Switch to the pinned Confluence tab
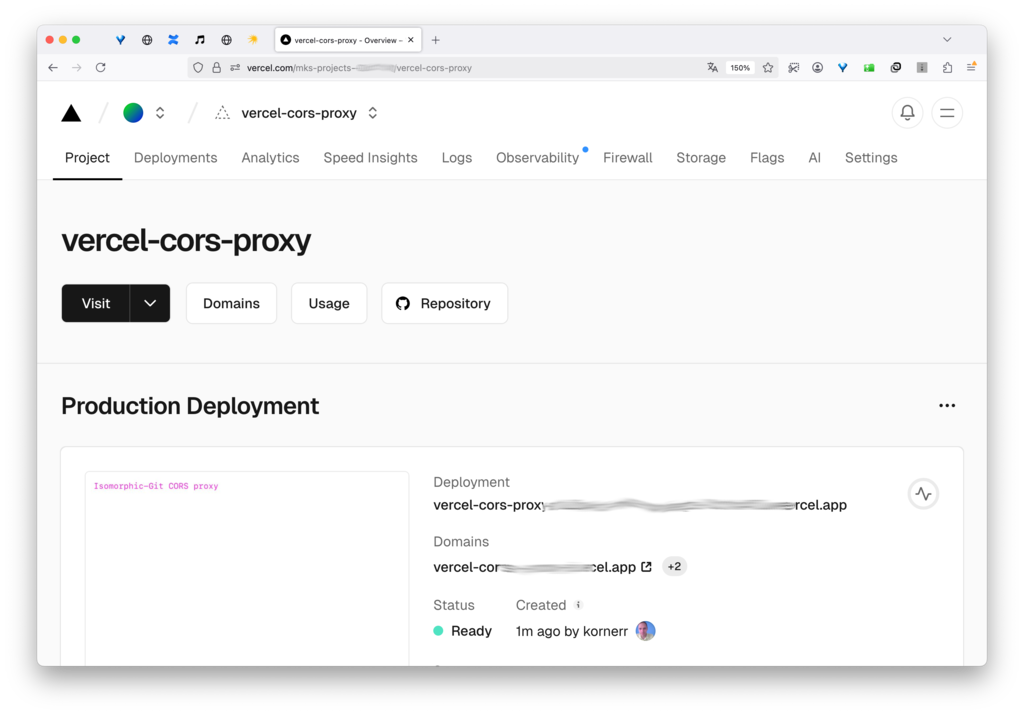 173,40
